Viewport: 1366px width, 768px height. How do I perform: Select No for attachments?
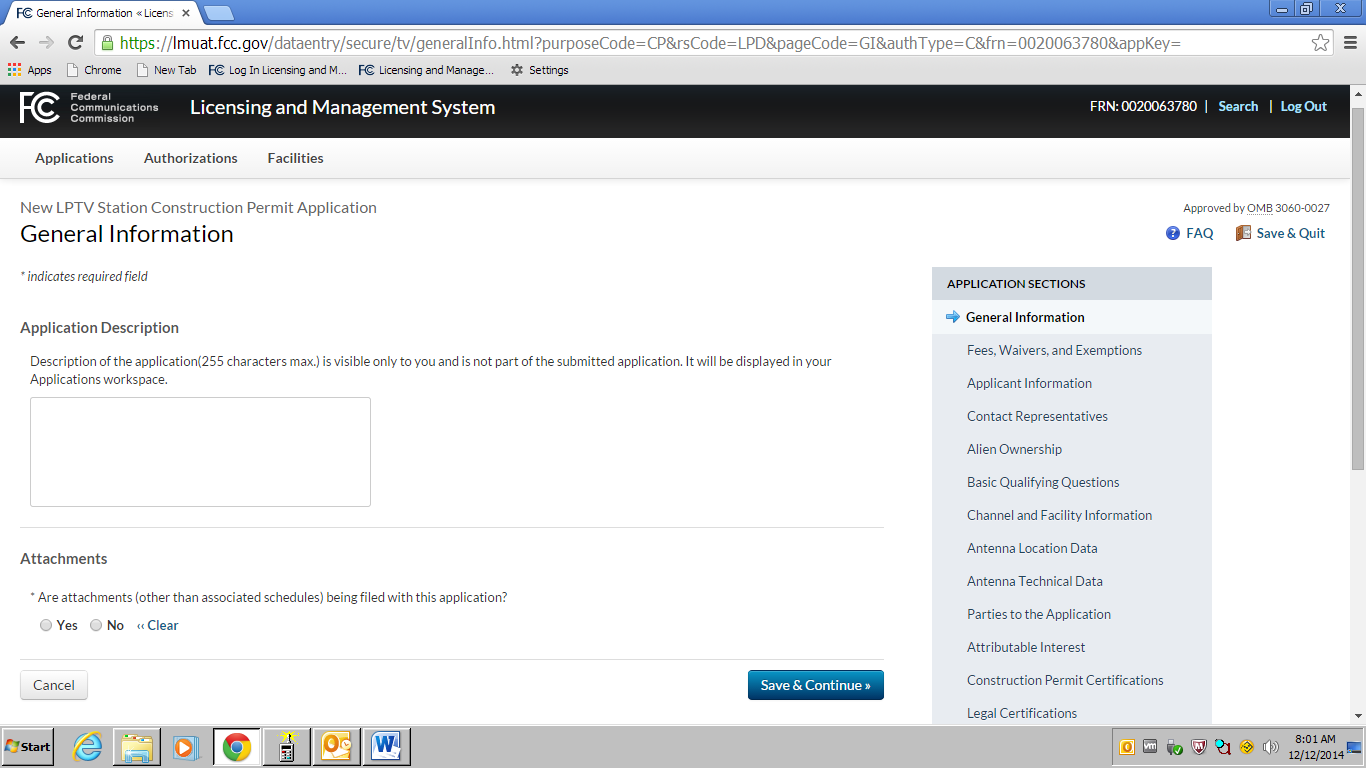pyautogui.click(x=96, y=625)
